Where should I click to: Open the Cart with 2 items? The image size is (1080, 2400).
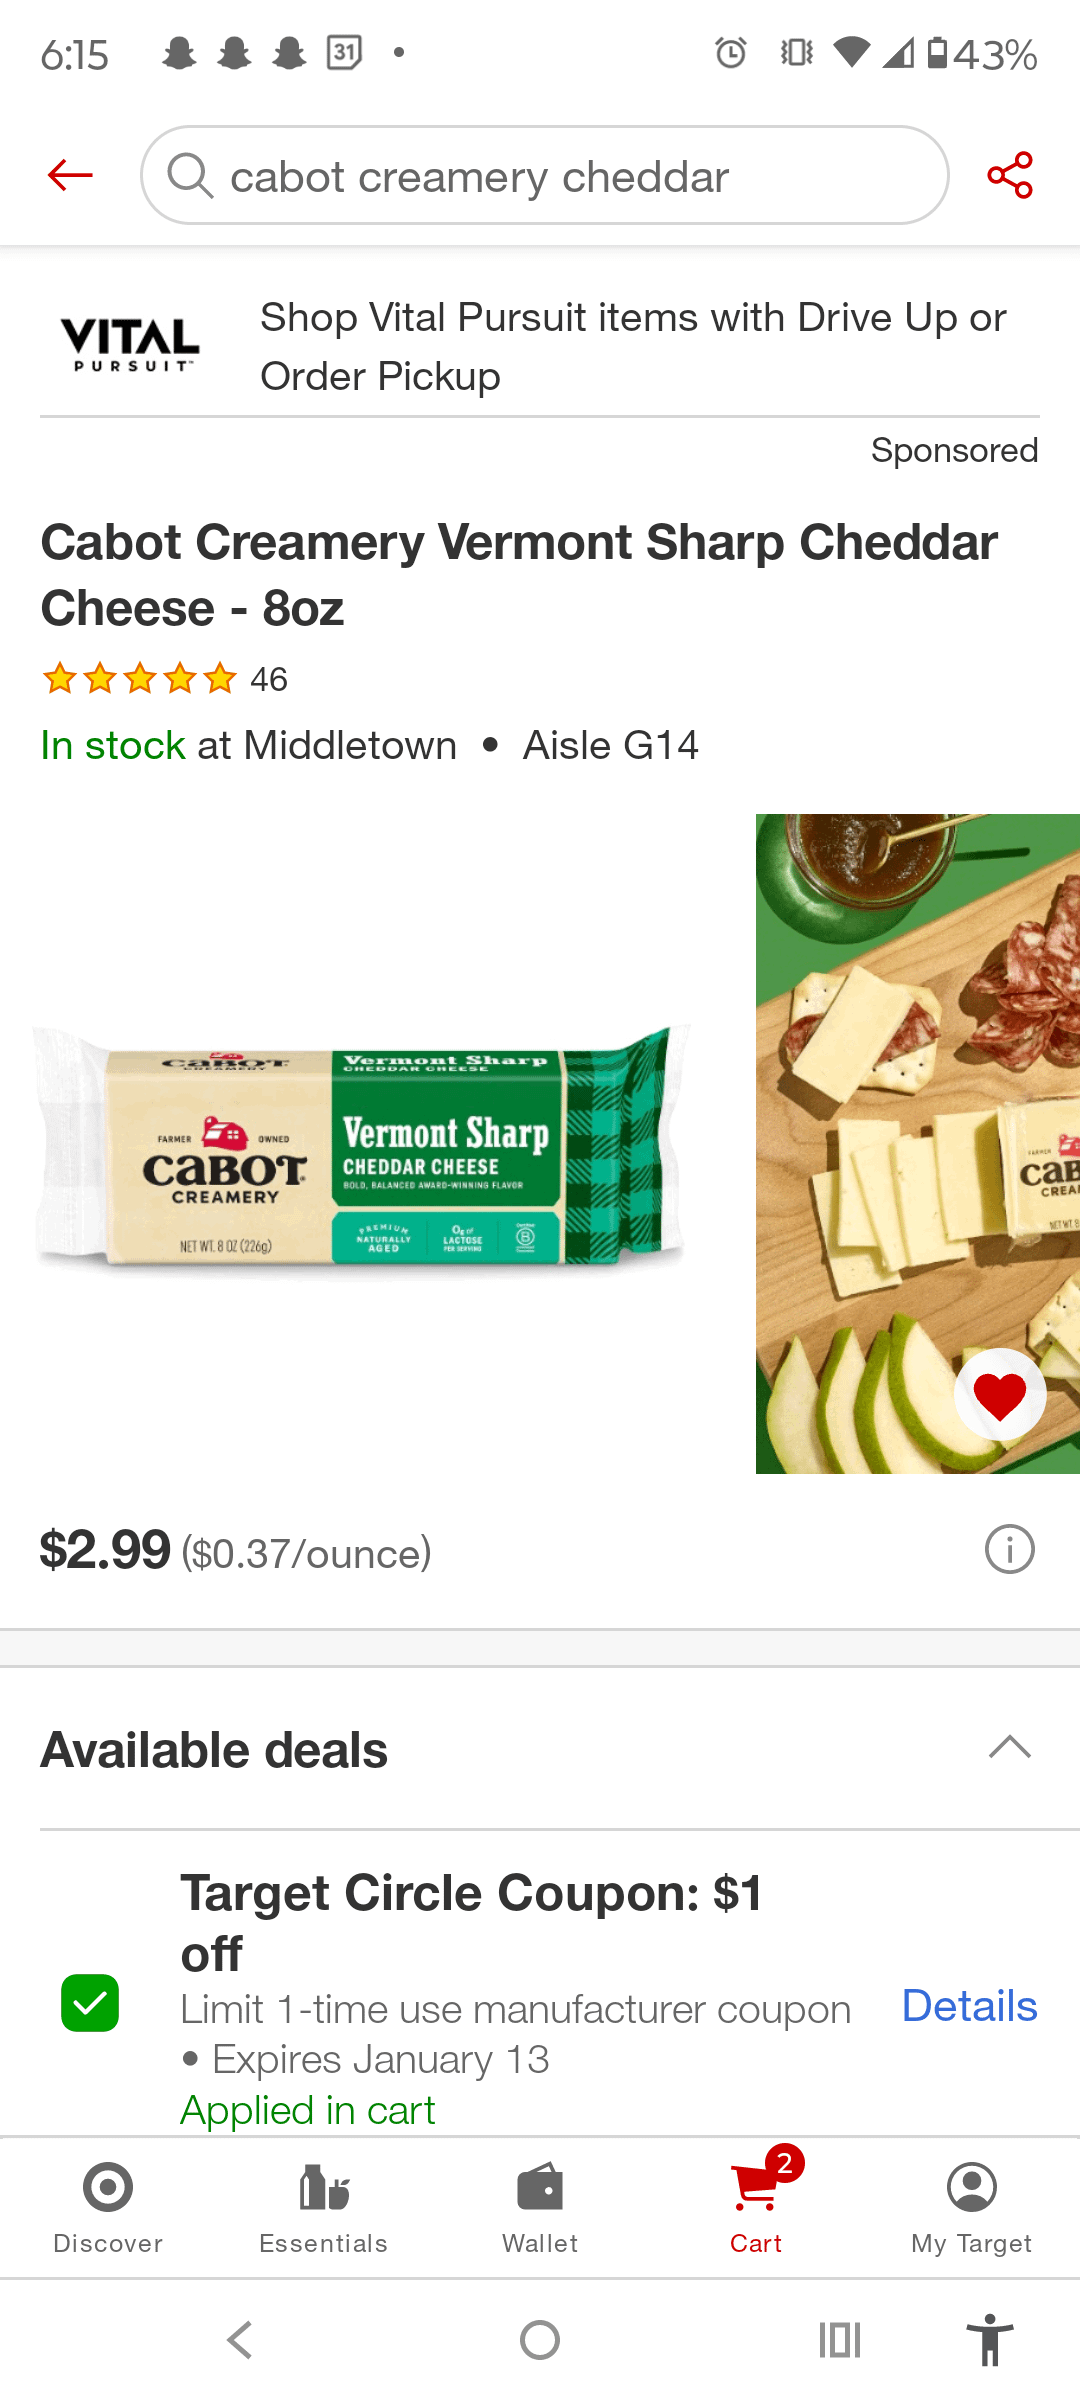tap(757, 2205)
